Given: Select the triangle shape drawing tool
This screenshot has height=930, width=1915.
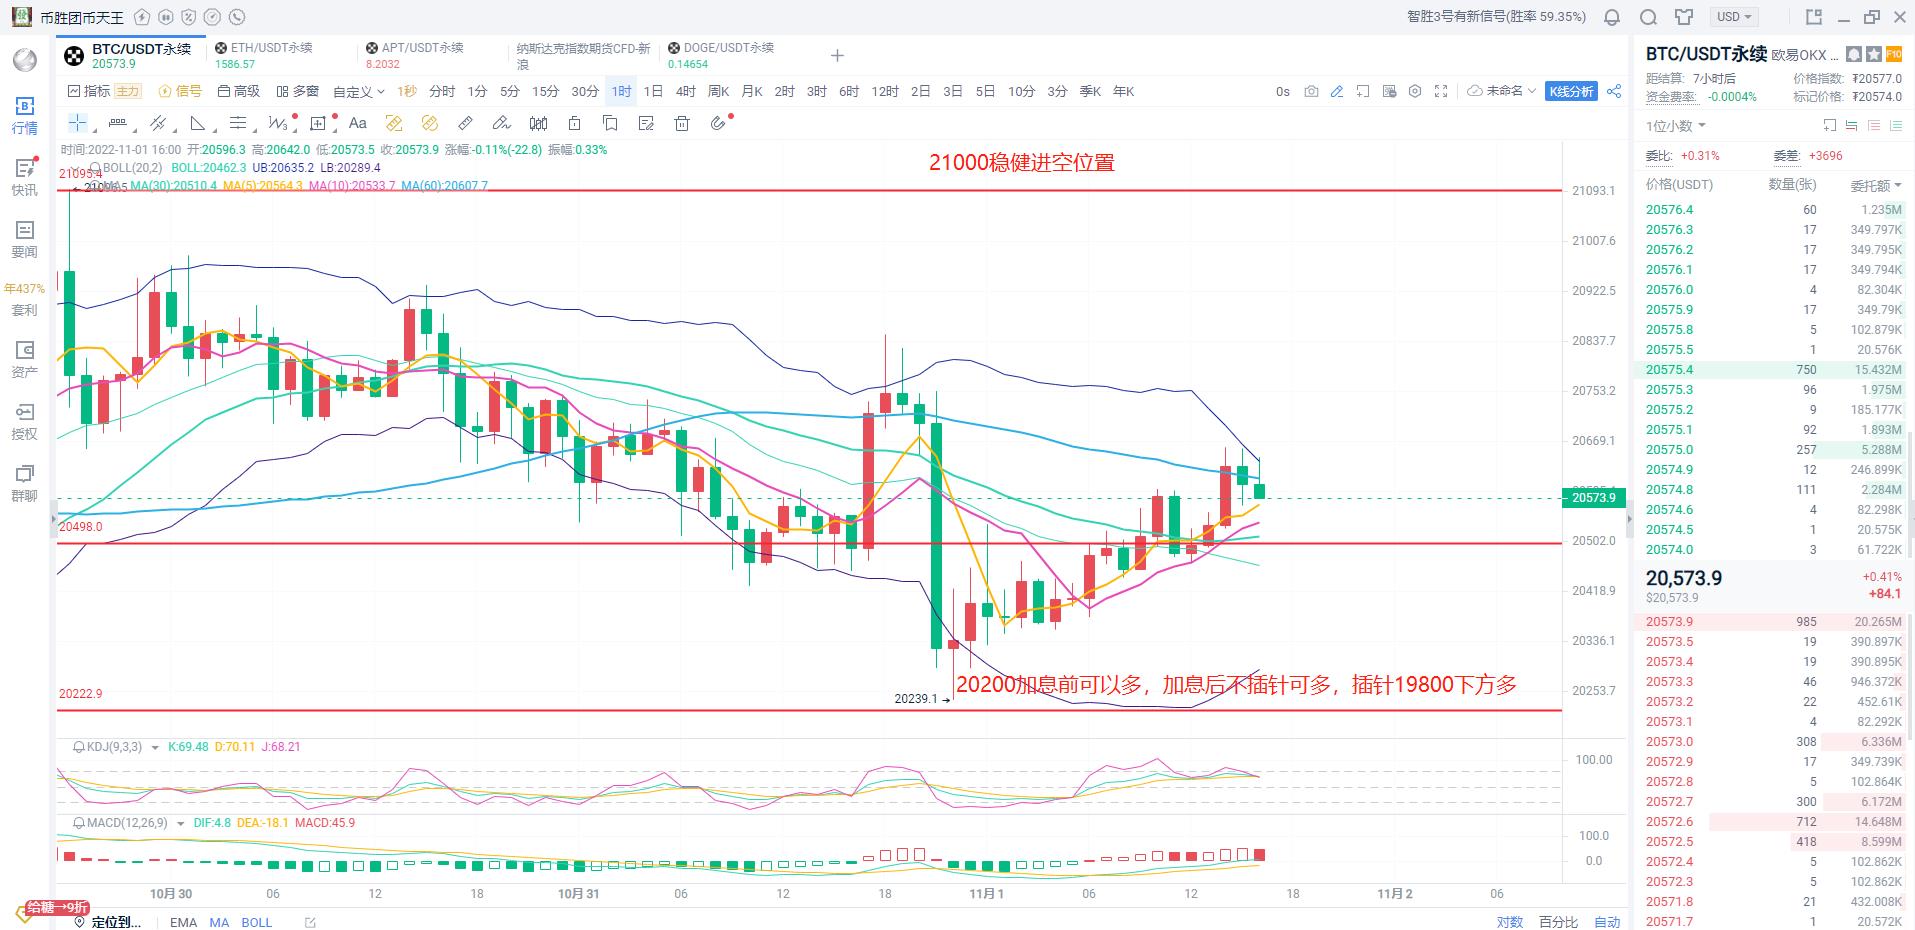Looking at the screenshot, I should click(x=198, y=123).
